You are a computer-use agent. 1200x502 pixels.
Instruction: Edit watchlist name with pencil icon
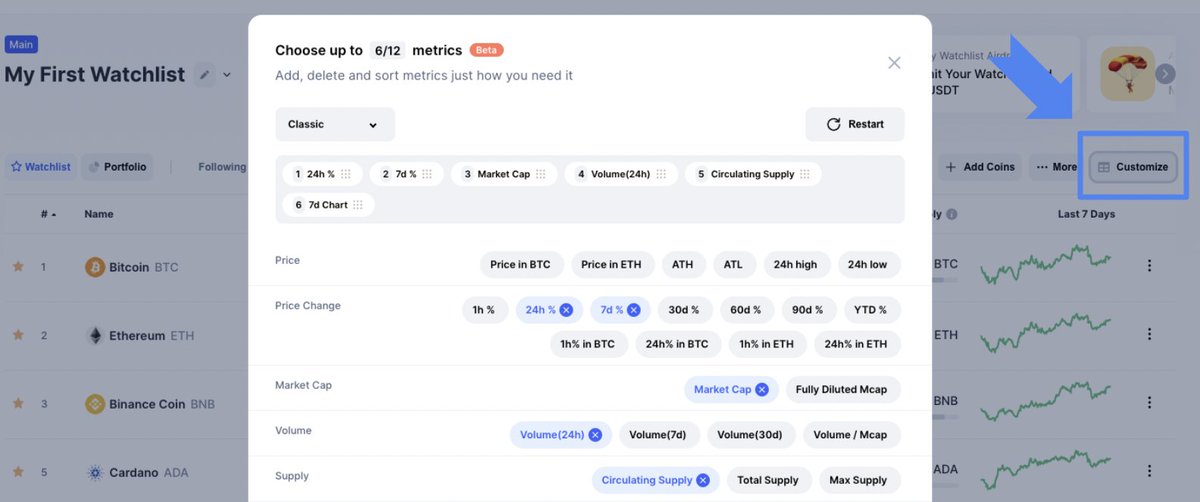tap(204, 75)
